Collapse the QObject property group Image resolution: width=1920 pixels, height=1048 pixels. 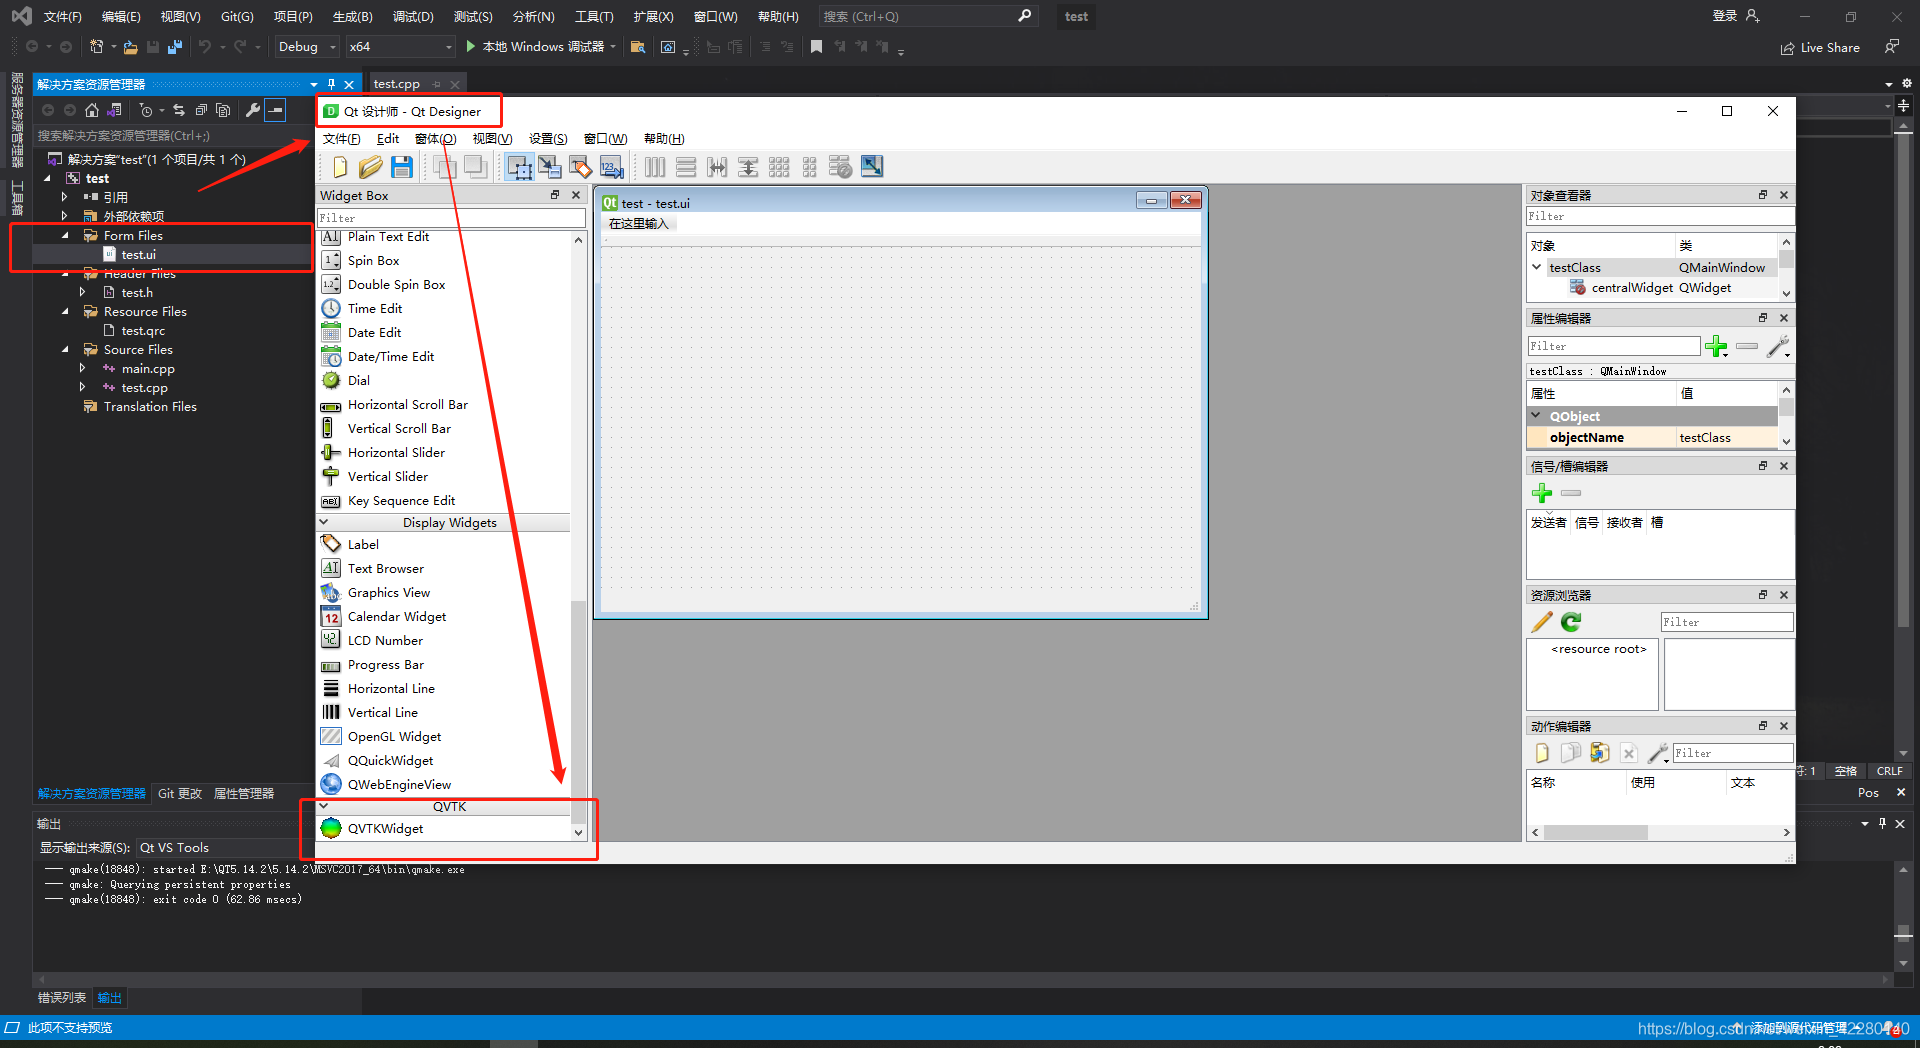pyautogui.click(x=1536, y=416)
